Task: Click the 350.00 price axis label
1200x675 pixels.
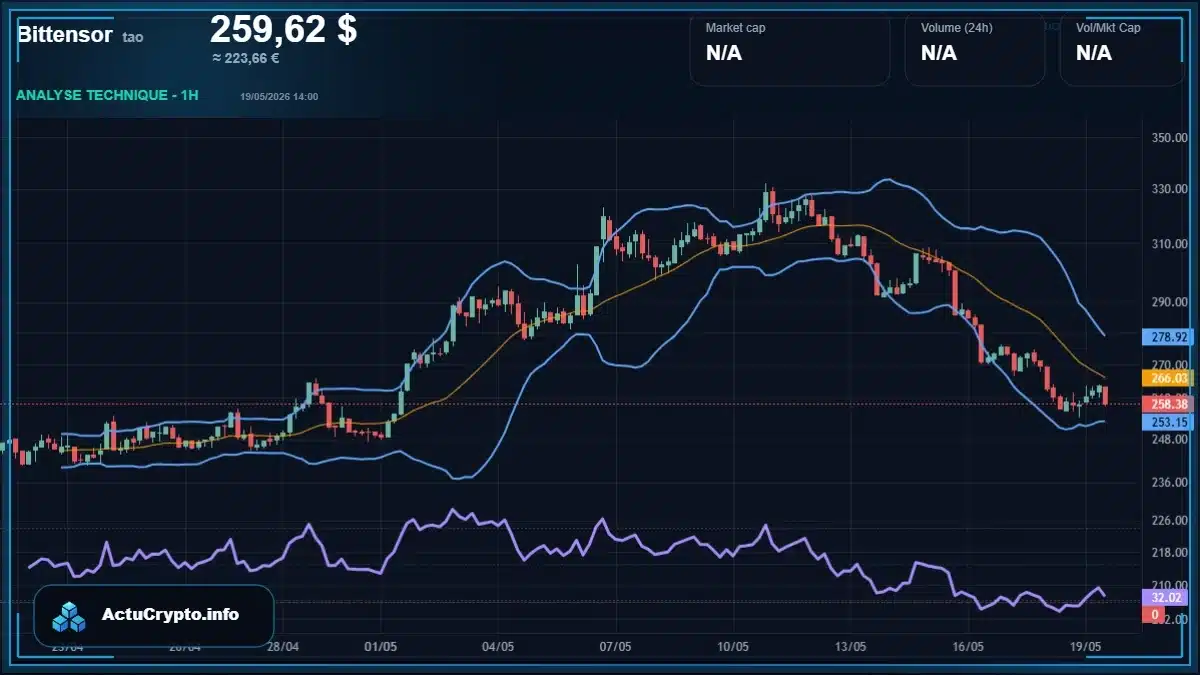Action: (1168, 138)
